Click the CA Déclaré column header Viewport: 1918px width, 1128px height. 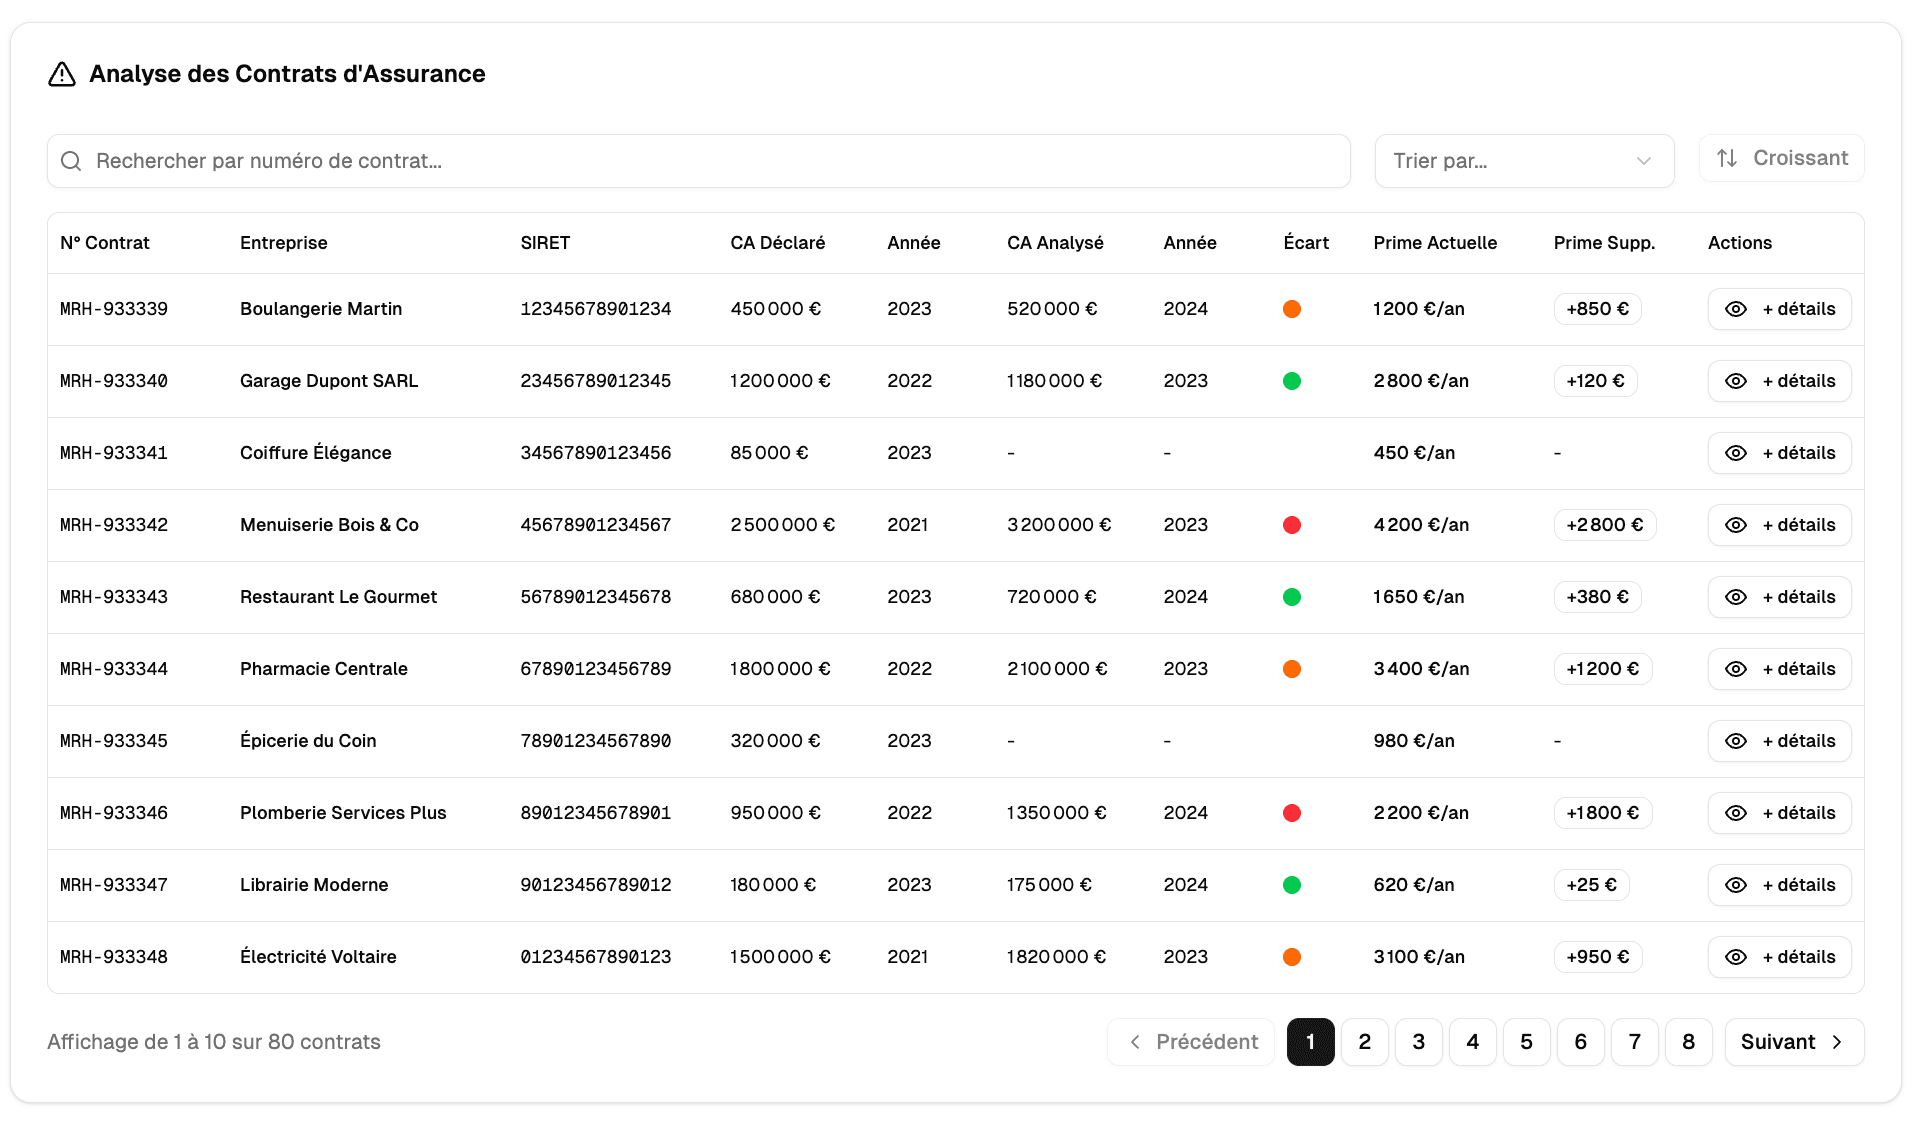point(778,242)
